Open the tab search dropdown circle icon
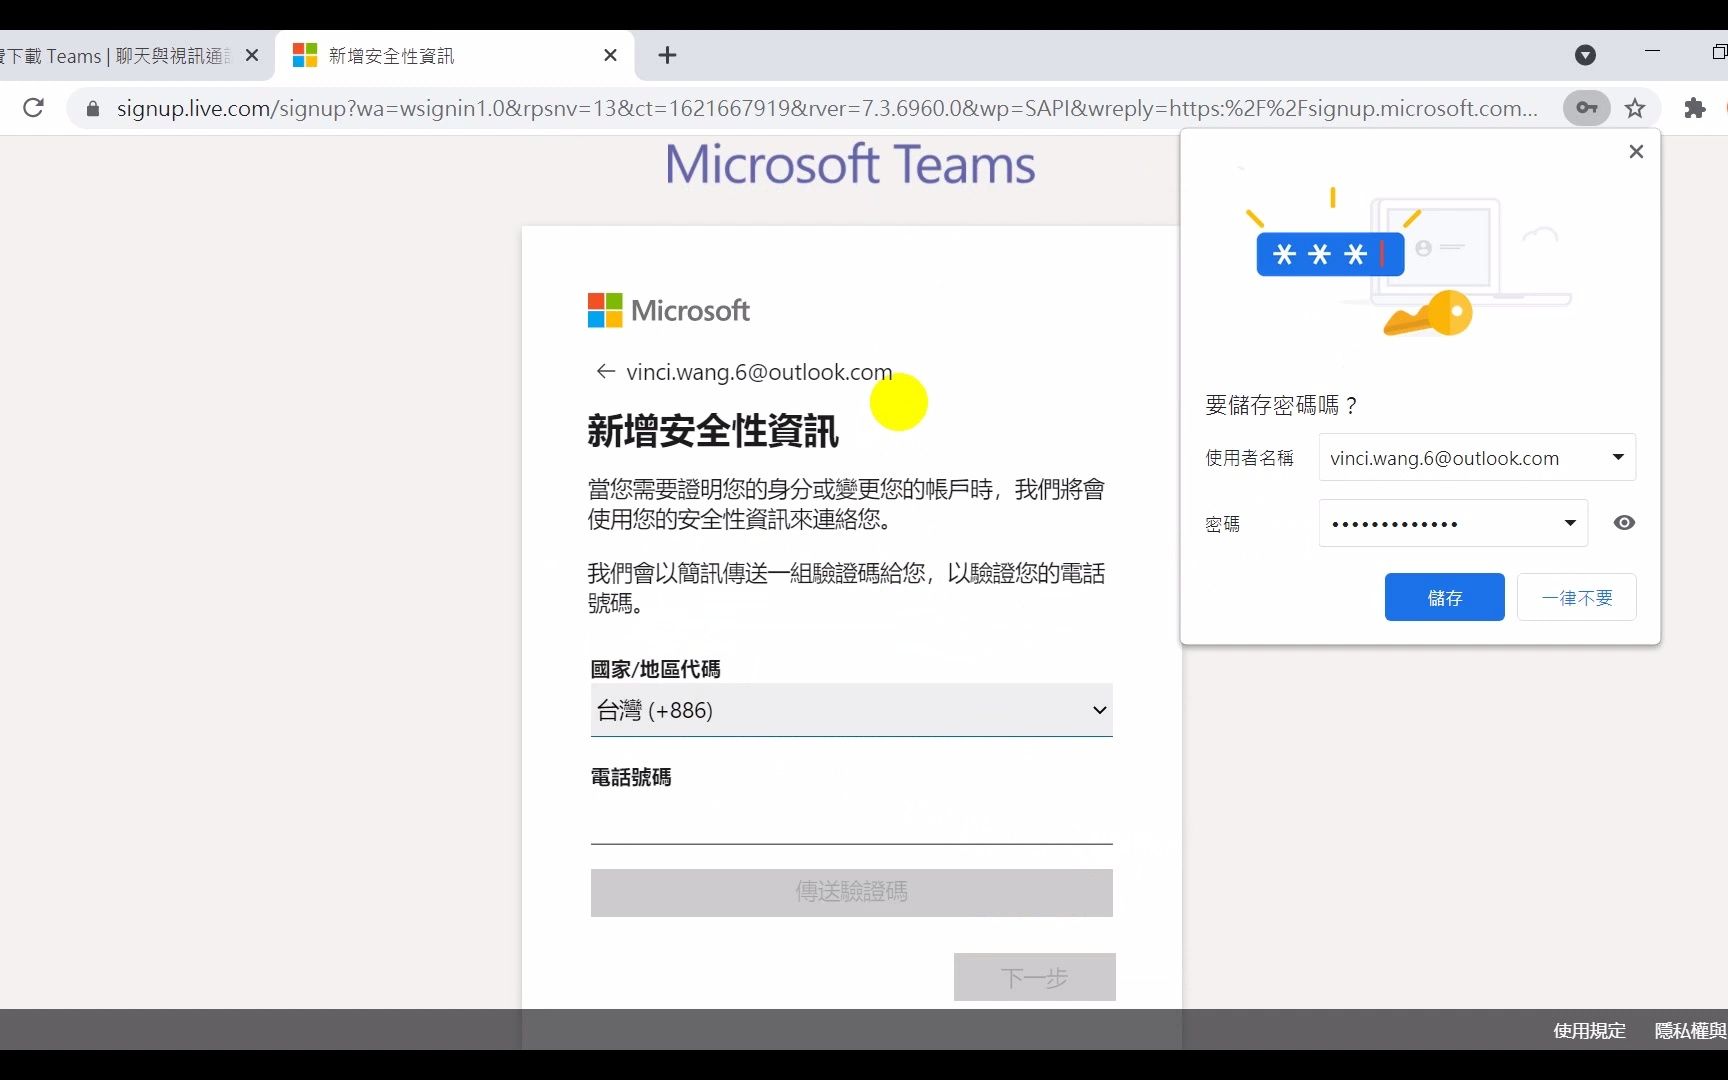This screenshot has height=1080, width=1728. tap(1585, 55)
